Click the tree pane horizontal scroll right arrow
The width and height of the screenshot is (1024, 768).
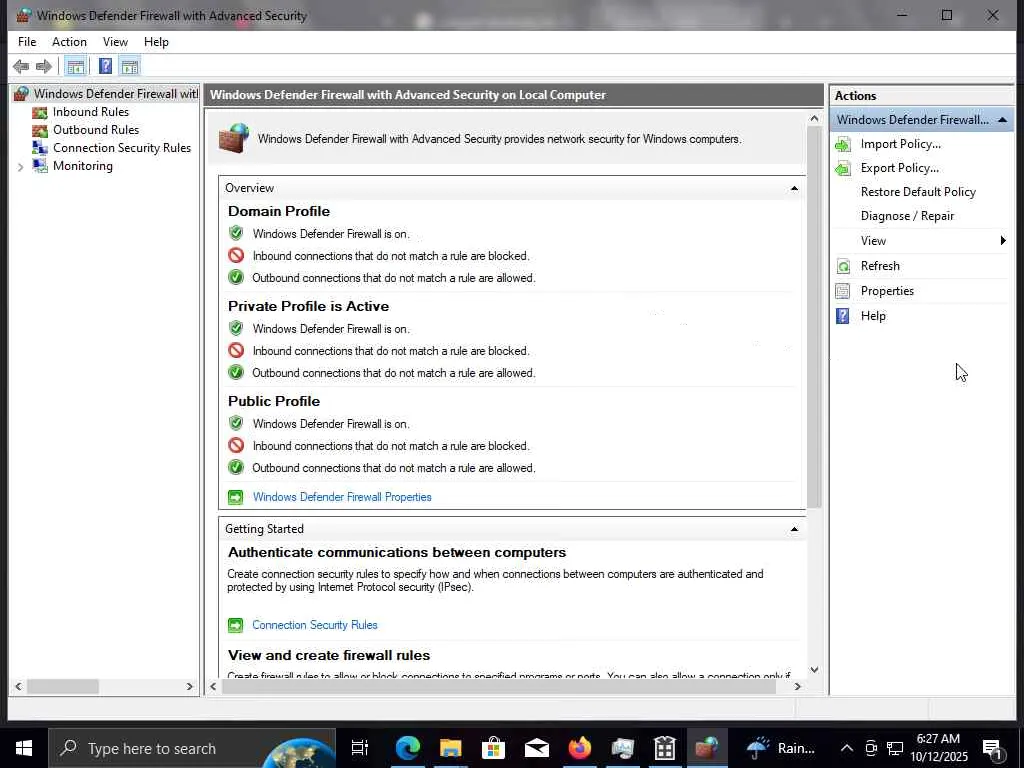(189, 686)
